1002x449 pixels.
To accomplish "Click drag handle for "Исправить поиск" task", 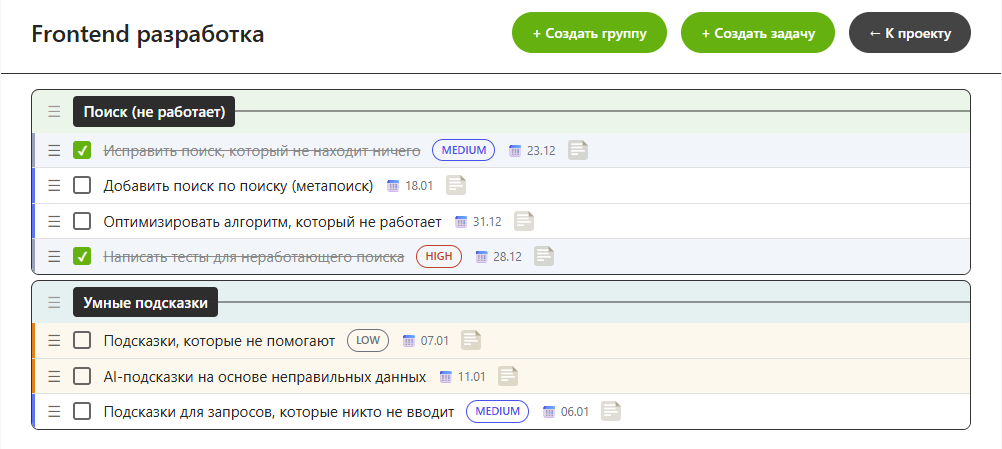I will click(x=54, y=151).
